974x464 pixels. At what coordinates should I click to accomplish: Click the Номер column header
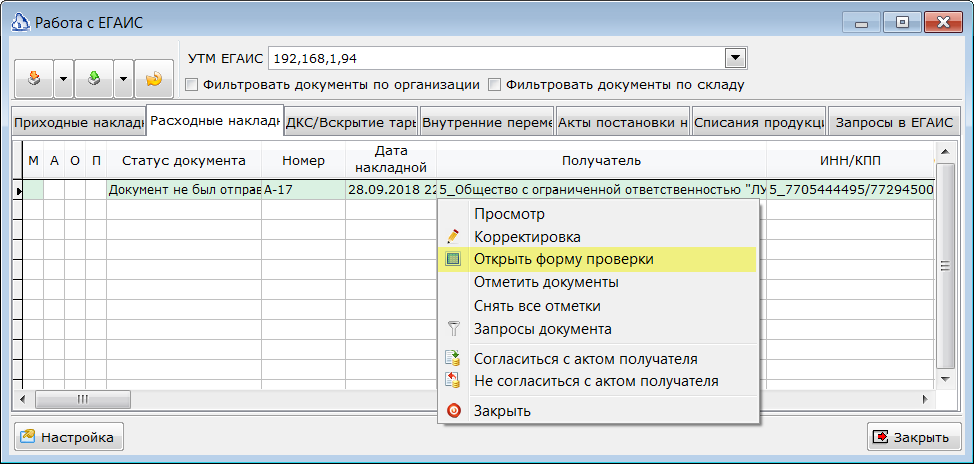pyautogui.click(x=303, y=161)
